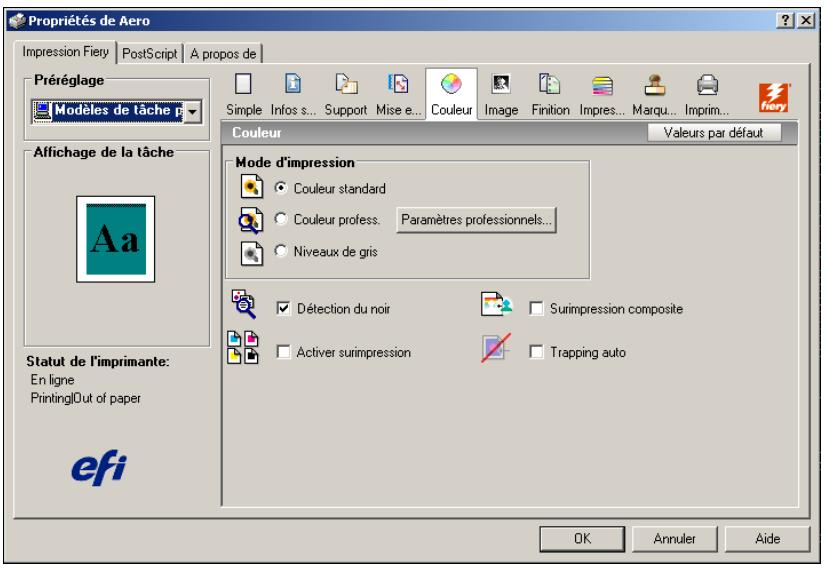Click the Surimpression composite icon

click(x=496, y=303)
